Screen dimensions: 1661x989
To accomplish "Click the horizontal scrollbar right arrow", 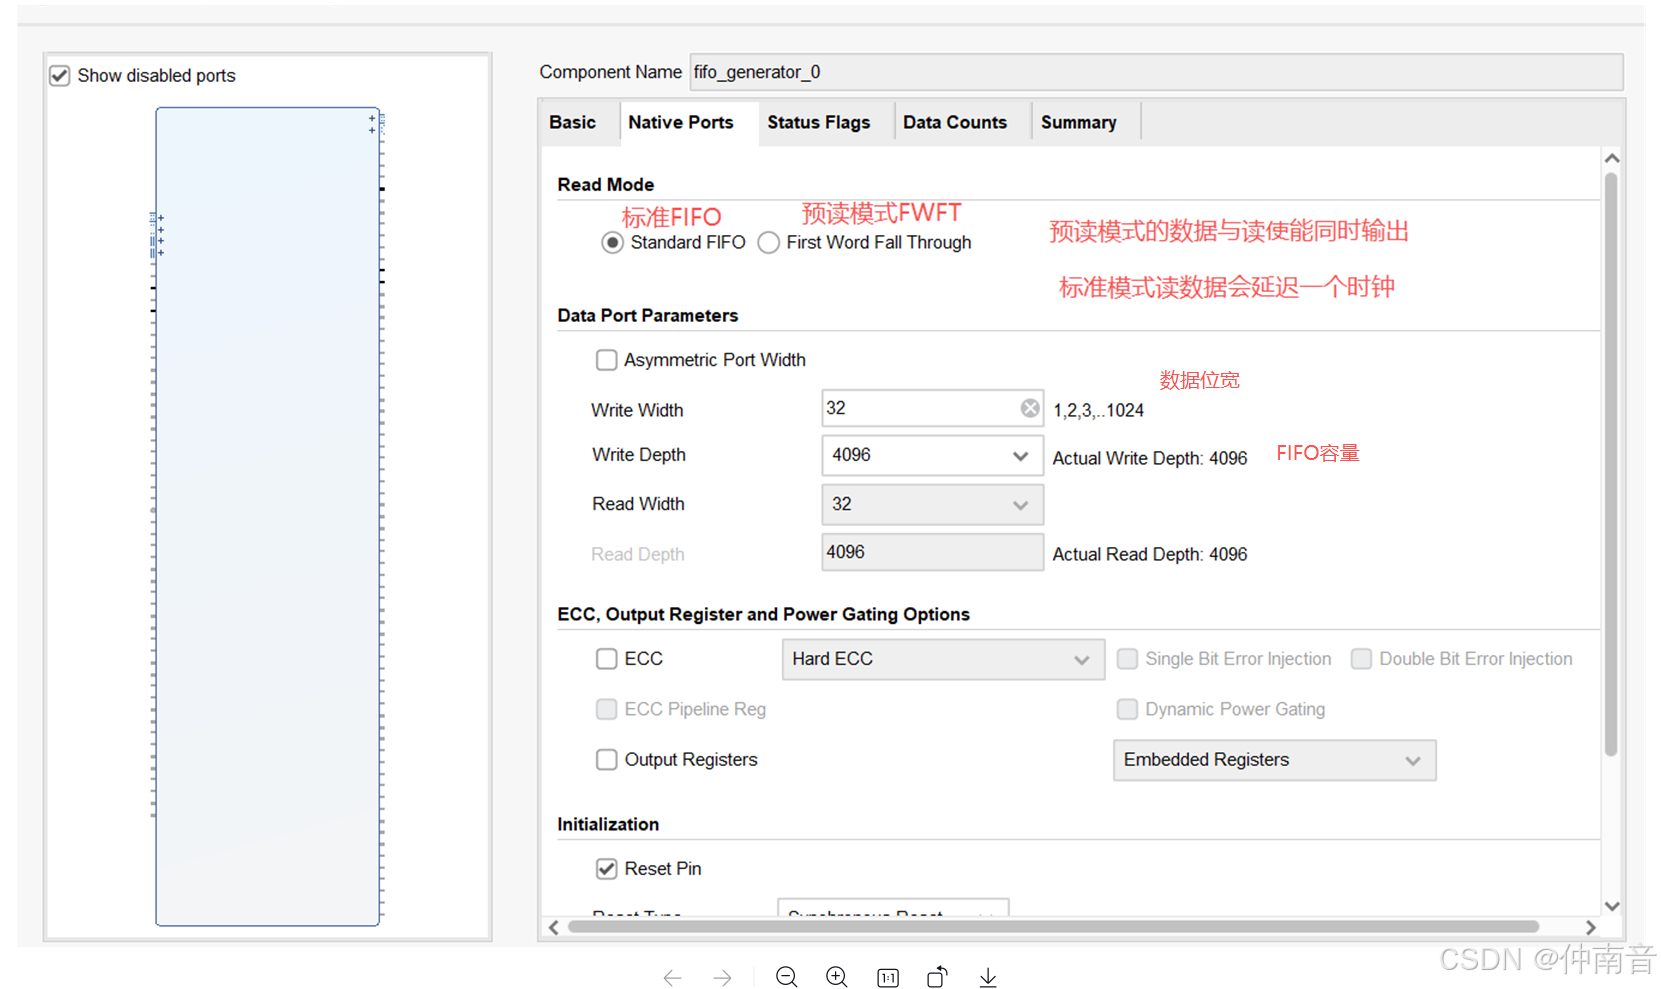I will coord(1591,927).
